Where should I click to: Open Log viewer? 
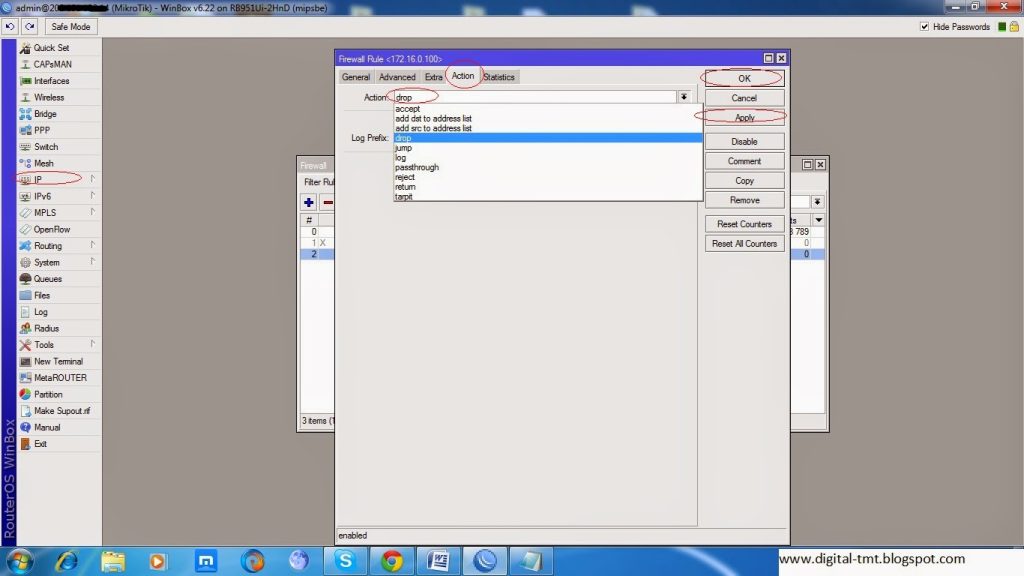(x=59, y=312)
